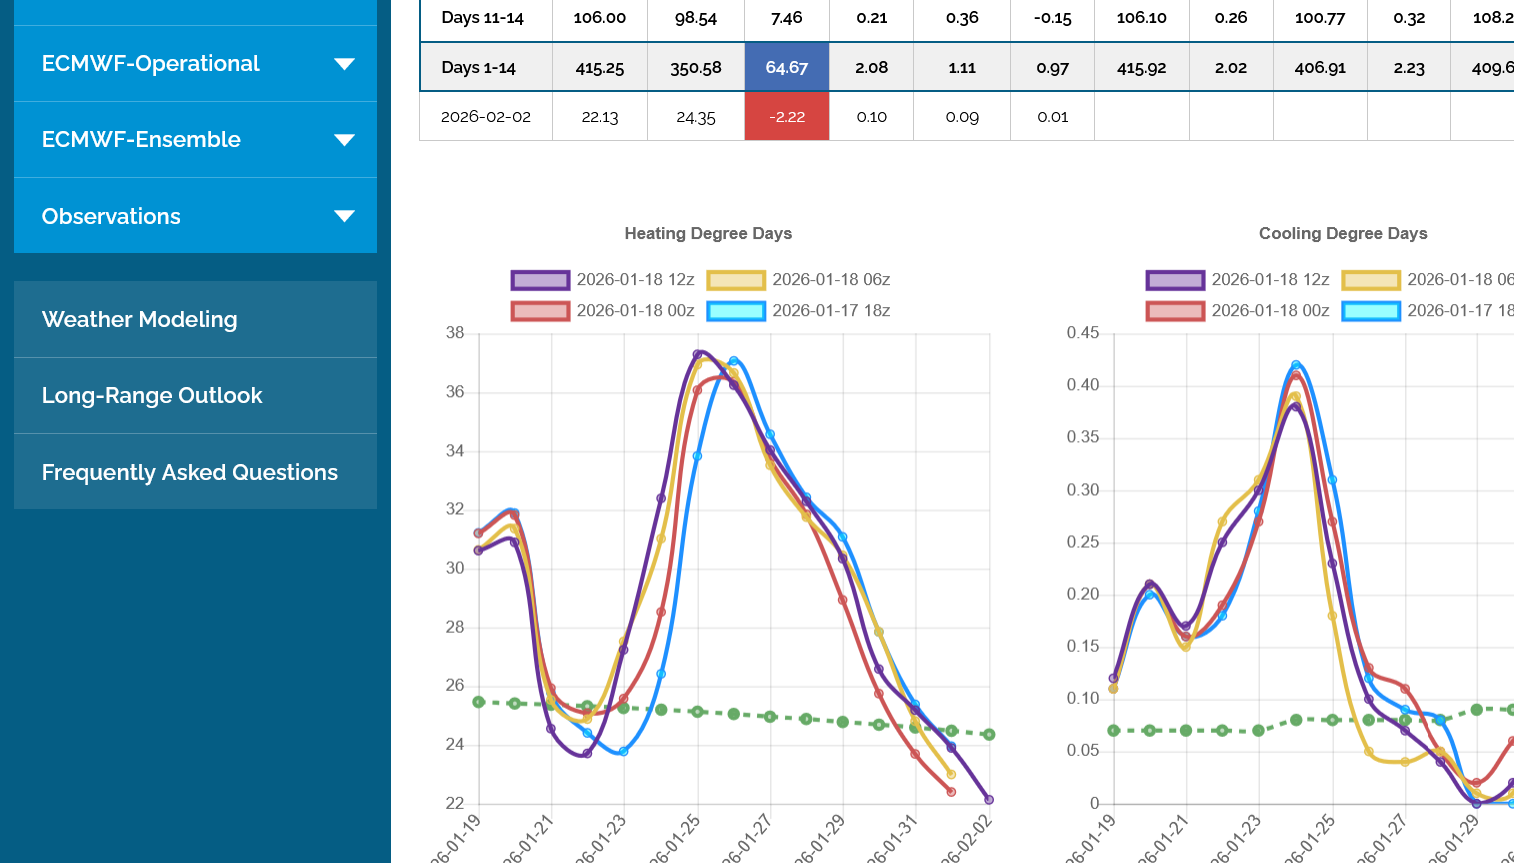Viewport: 1515px width, 863px height.
Task: Toggle 2026-01-18 12z label in Heating Degree Days legend
Action: click(x=635, y=280)
